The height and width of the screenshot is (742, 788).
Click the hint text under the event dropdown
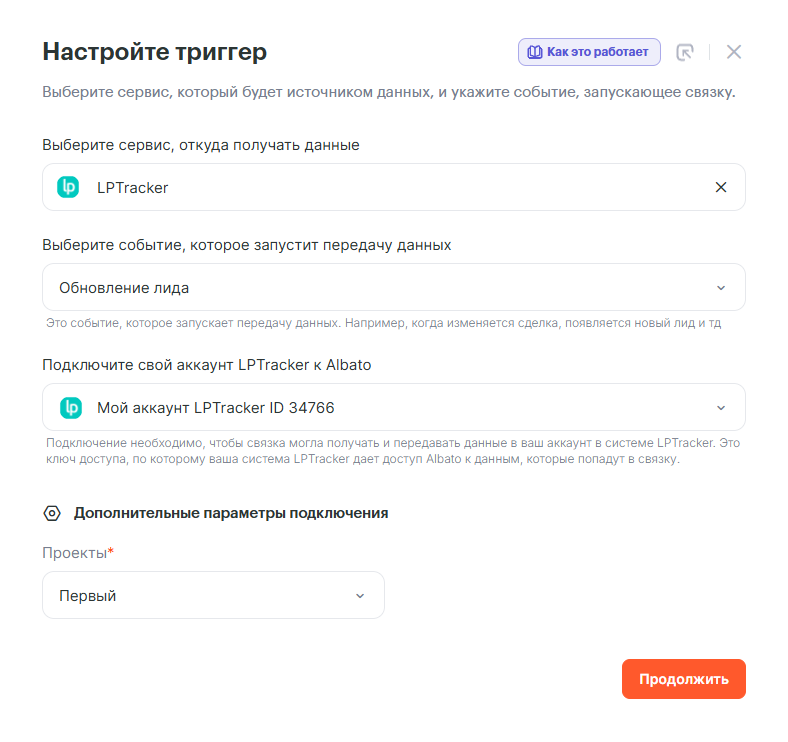coord(384,324)
